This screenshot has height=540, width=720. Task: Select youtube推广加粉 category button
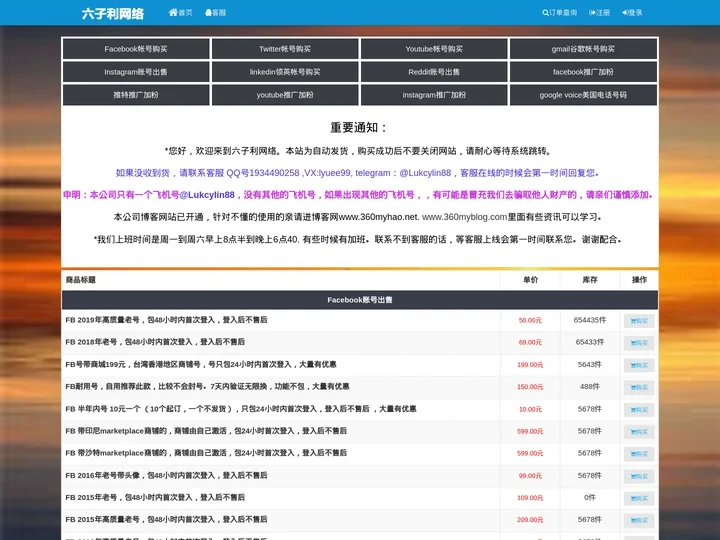tap(285, 95)
